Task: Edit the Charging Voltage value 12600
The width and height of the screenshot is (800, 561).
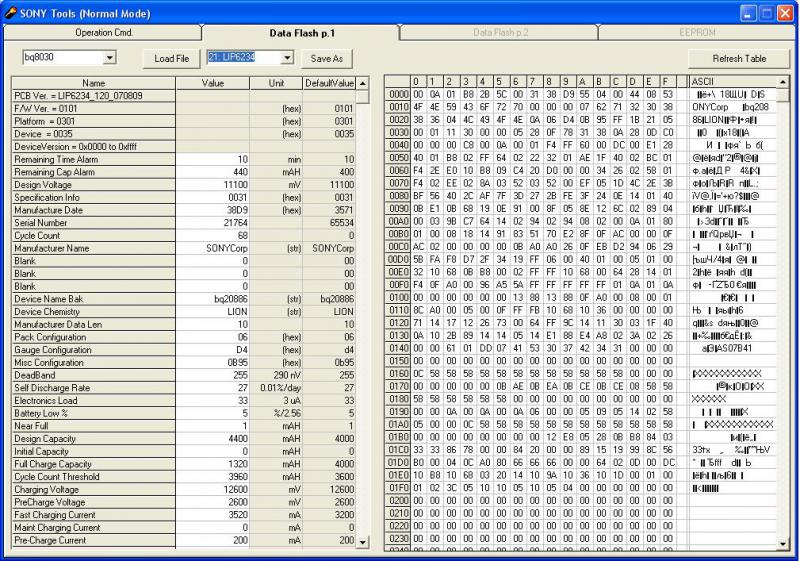Action: point(213,490)
